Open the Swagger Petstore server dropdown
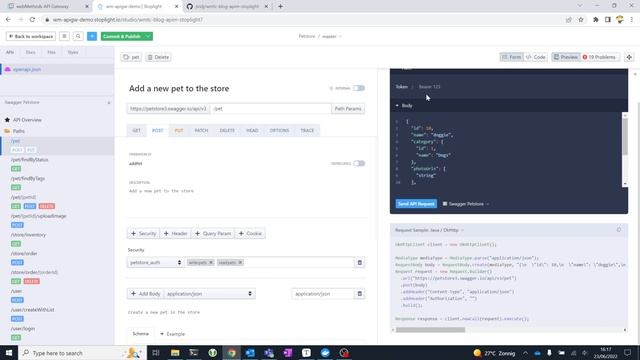Image resolution: width=640 pixels, height=360 pixels. (x=466, y=204)
